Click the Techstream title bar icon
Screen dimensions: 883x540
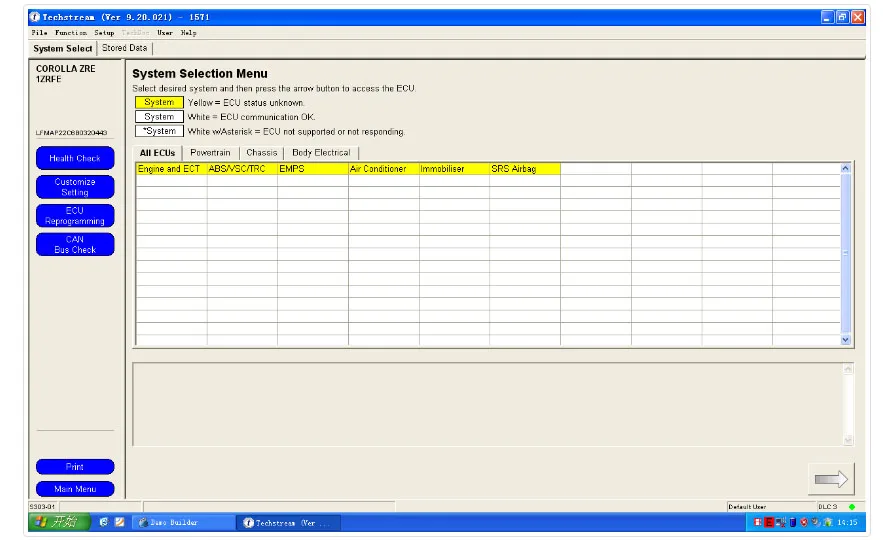click(x=35, y=17)
